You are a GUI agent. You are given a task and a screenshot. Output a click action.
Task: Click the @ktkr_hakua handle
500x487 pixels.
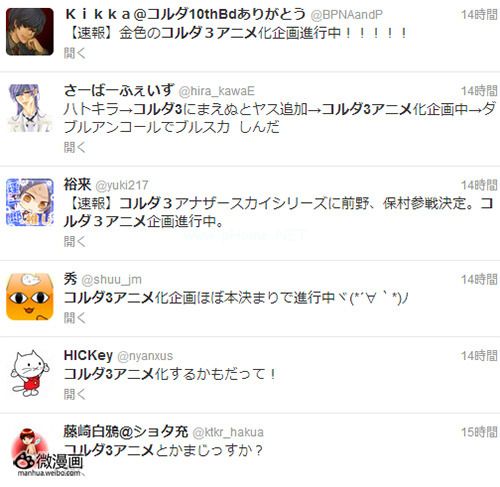click(x=228, y=432)
